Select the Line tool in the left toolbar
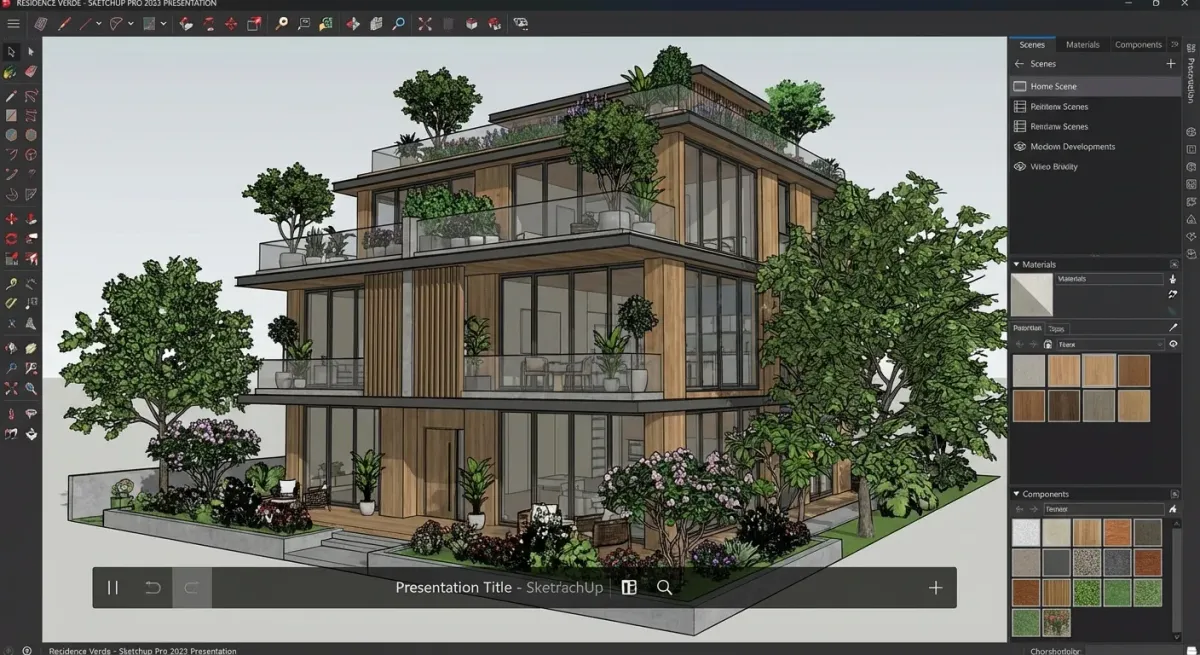 pyautogui.click(x=11, y=96)
